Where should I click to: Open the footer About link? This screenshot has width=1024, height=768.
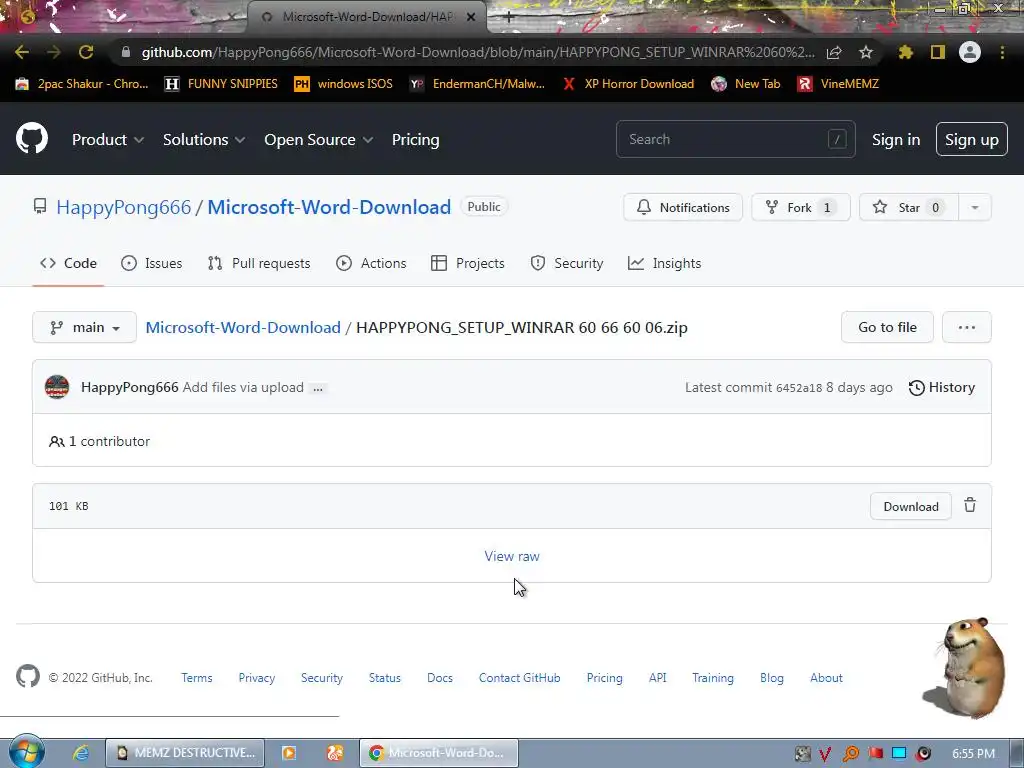pos(826,678)
